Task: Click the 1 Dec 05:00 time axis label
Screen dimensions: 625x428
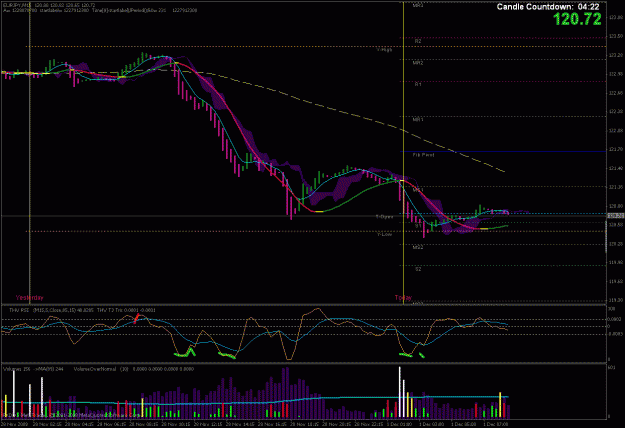Action: tap(464, 425)
